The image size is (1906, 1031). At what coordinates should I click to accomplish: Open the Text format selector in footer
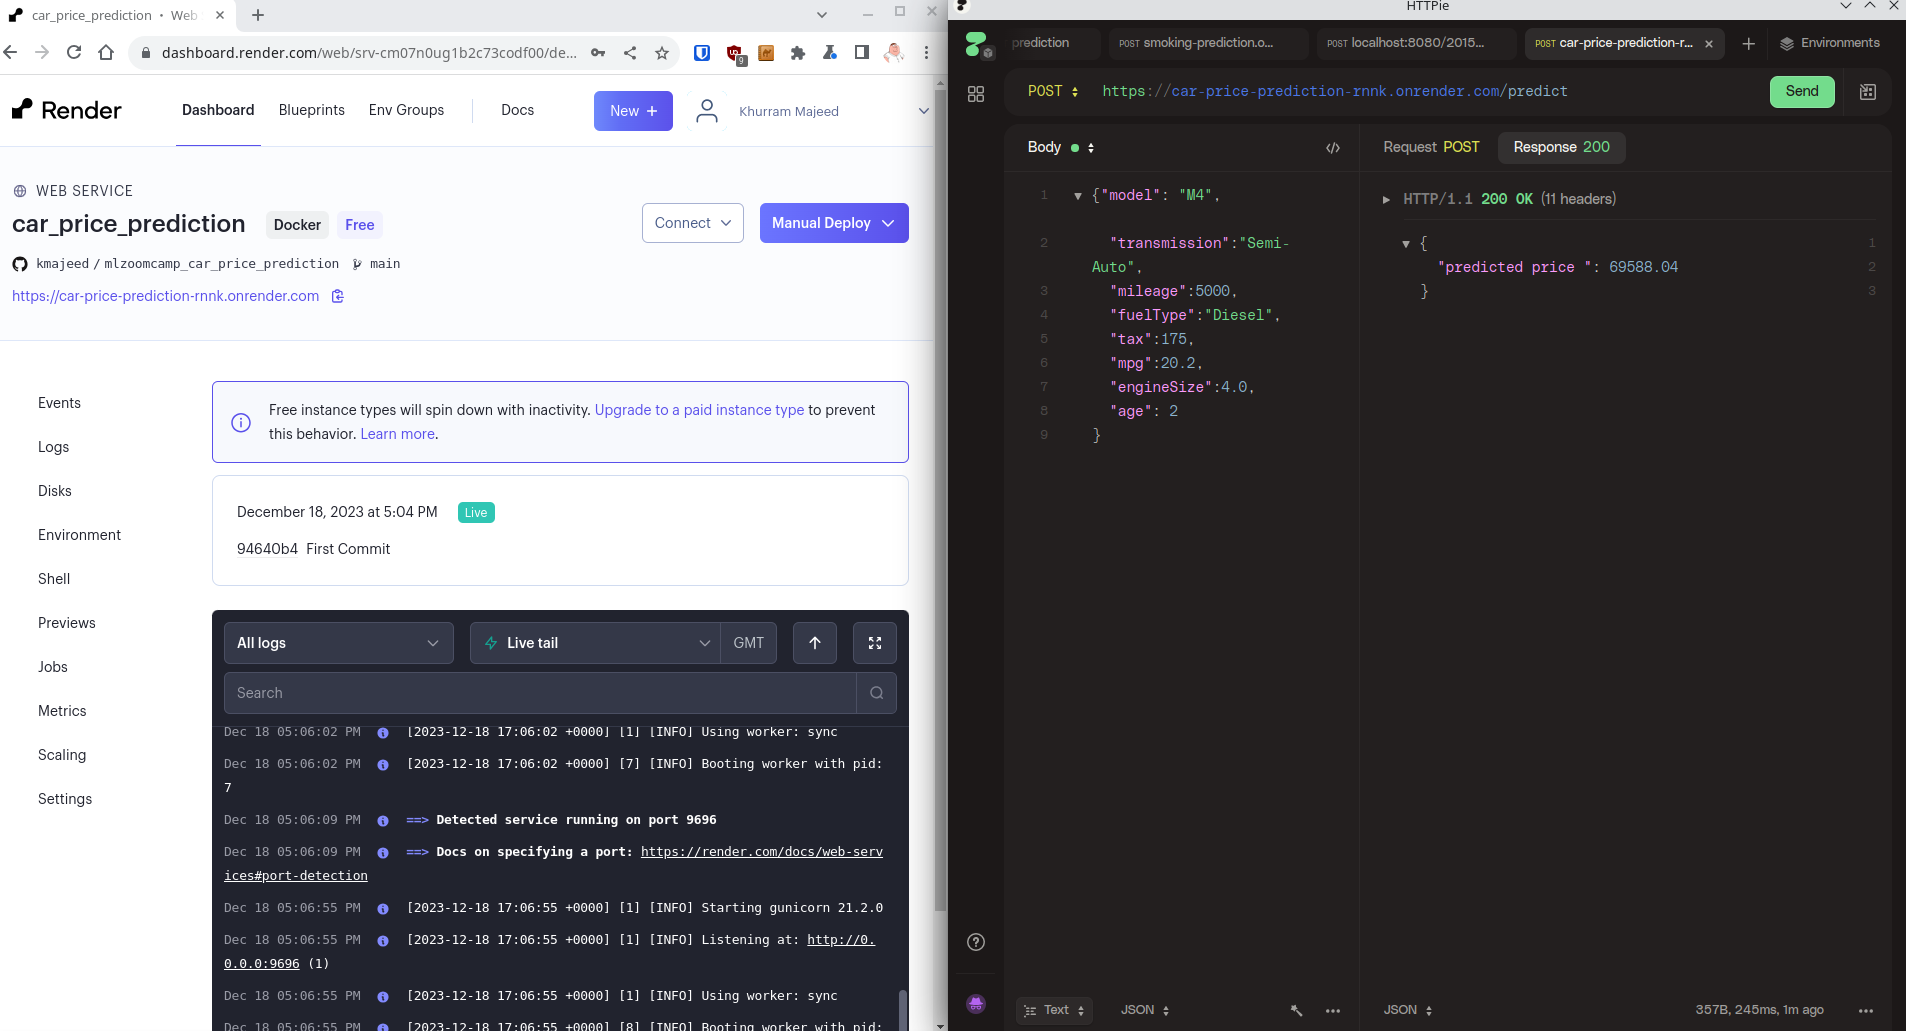1054,1010
